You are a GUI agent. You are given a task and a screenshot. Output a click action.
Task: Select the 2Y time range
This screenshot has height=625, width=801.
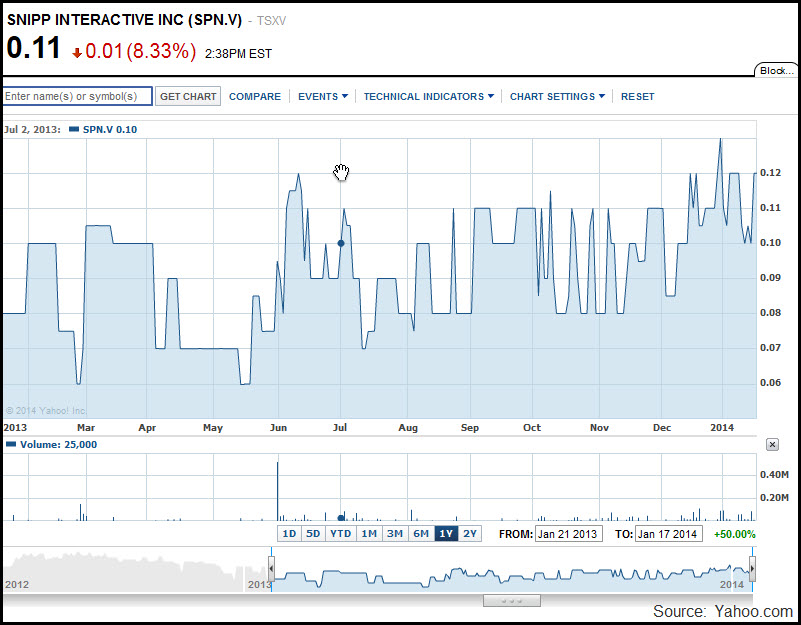coord(470,534)
